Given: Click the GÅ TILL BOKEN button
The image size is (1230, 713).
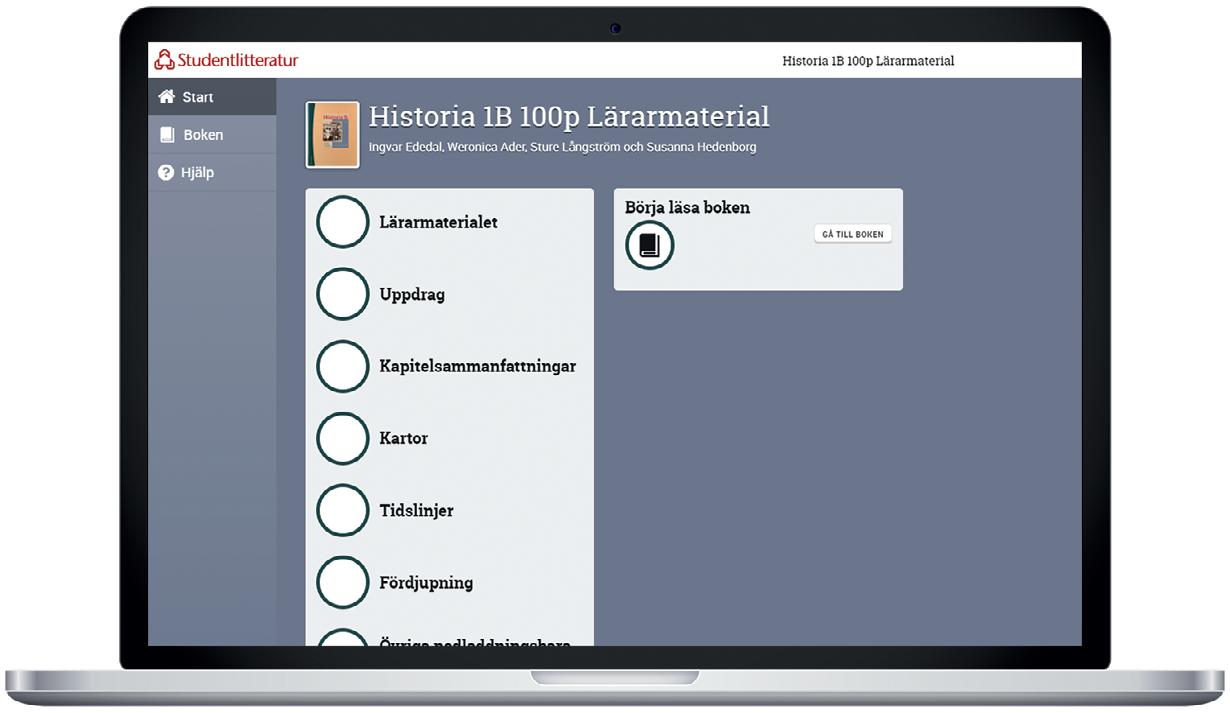Looking at the screenshot, I should [853, 234].
